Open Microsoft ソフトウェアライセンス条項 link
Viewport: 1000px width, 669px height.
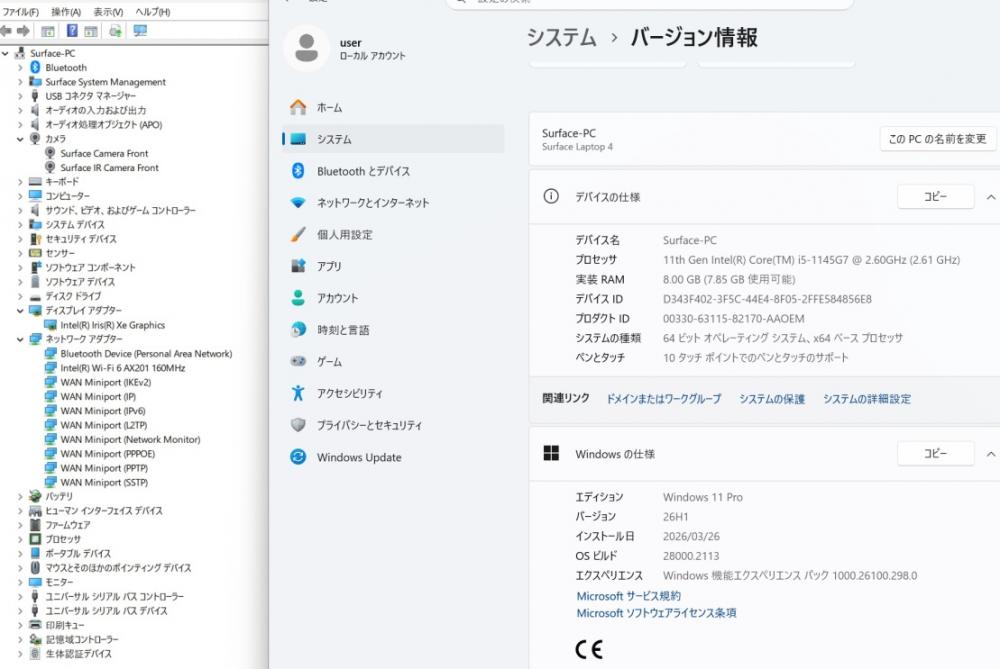coord(656,613)
